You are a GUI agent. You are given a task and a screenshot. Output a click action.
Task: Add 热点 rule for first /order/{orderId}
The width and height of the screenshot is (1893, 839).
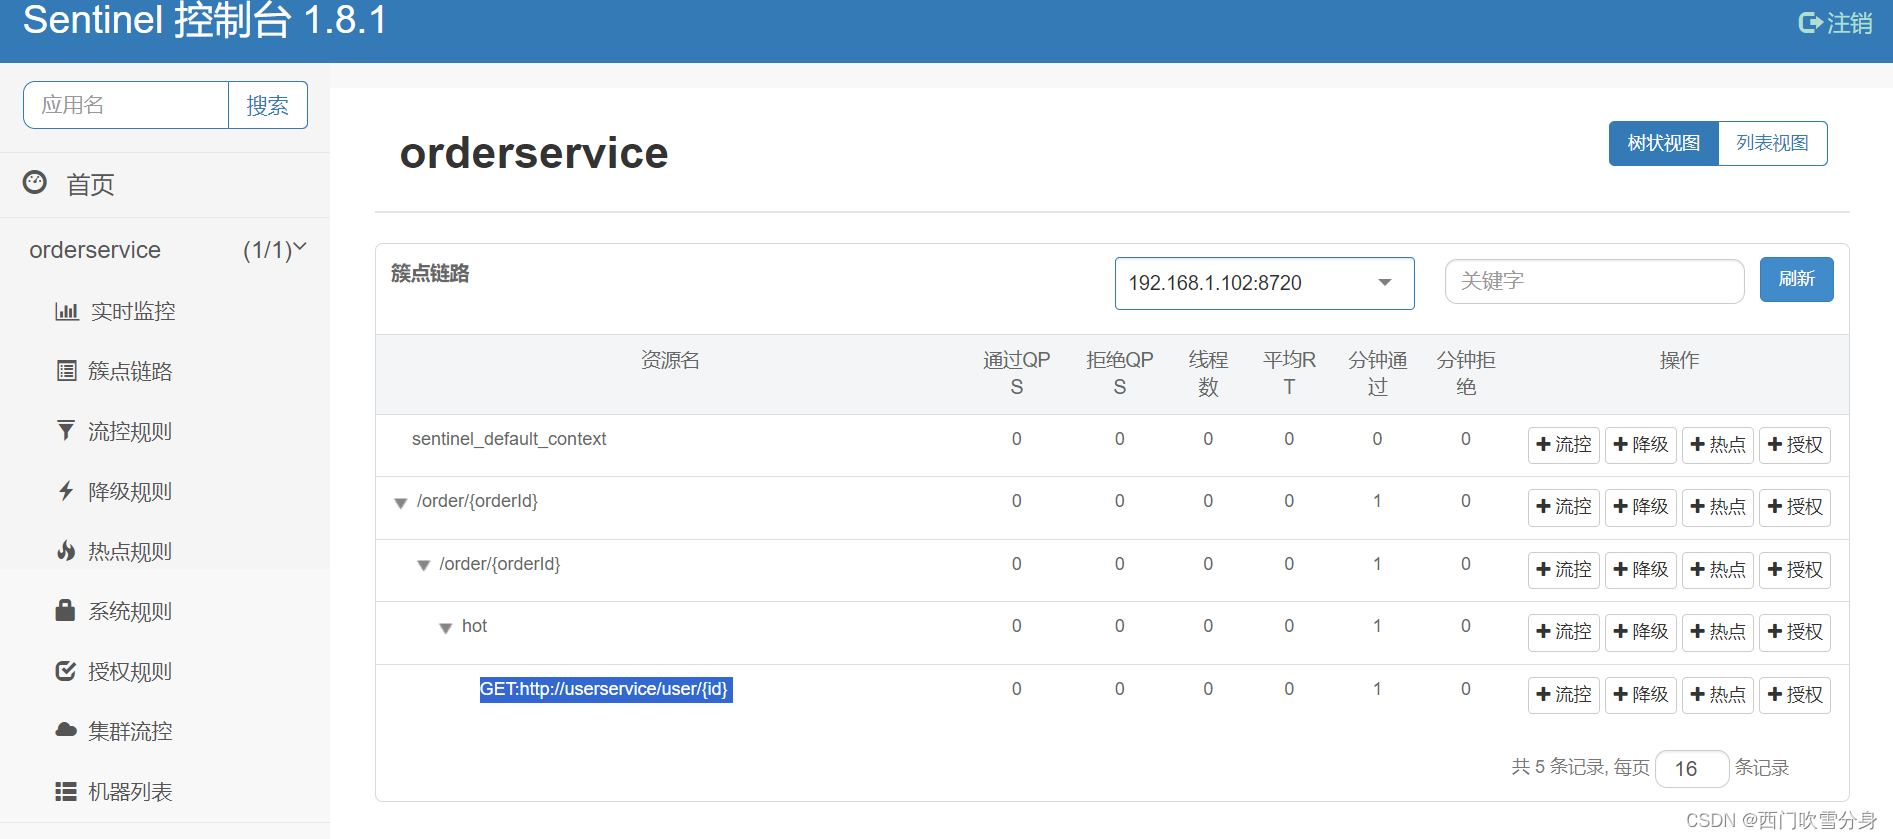(1718, 507)
